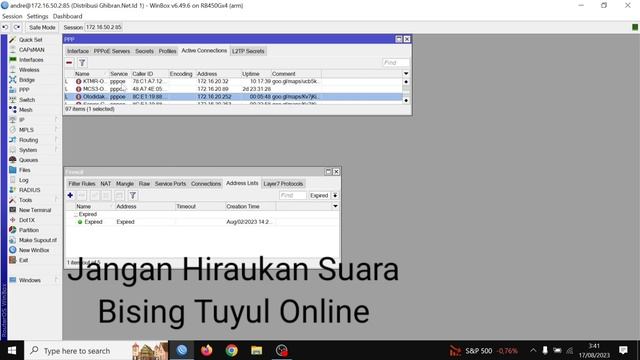Select the Expired address list entry row
Image resolution: width=640 pixels, height=360 pixels.
coord(202,222)
